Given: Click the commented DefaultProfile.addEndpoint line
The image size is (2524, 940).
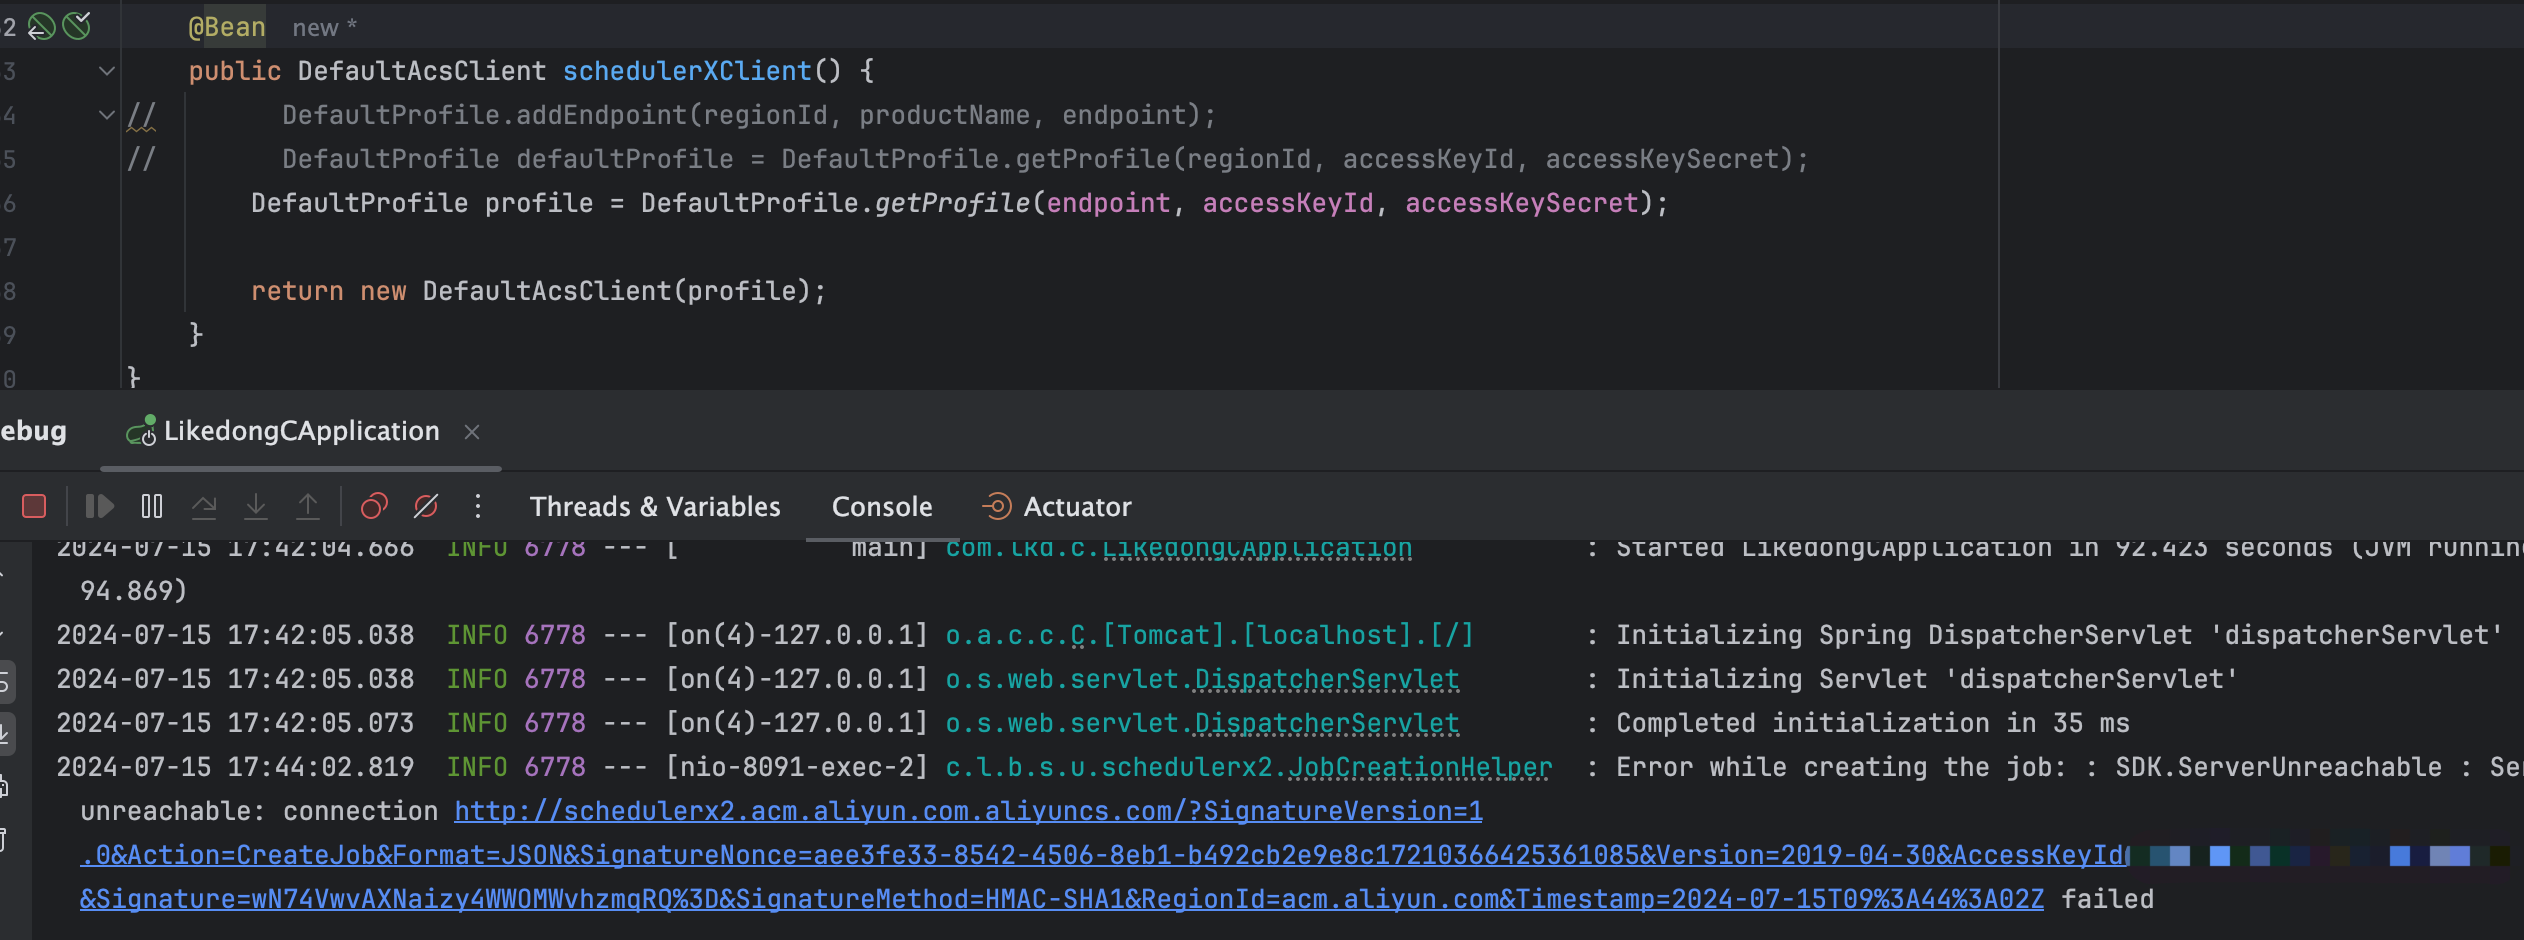Looking at the screenshot, I should 749,115.
